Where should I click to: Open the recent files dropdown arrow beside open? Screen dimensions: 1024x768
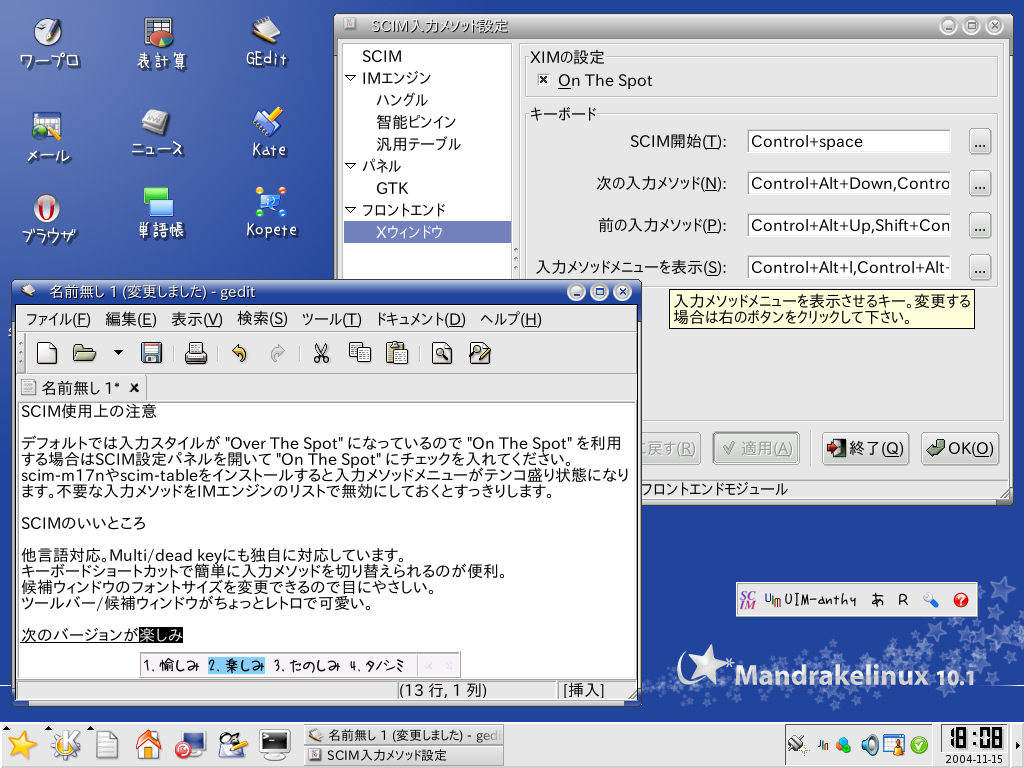point(118,353)
